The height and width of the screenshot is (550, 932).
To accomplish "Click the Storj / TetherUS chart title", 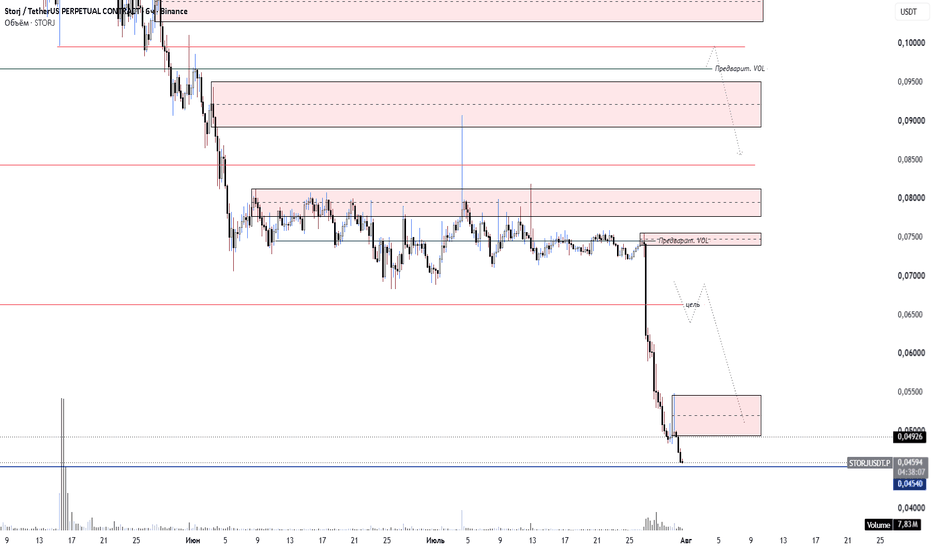I will coord(96,11).
